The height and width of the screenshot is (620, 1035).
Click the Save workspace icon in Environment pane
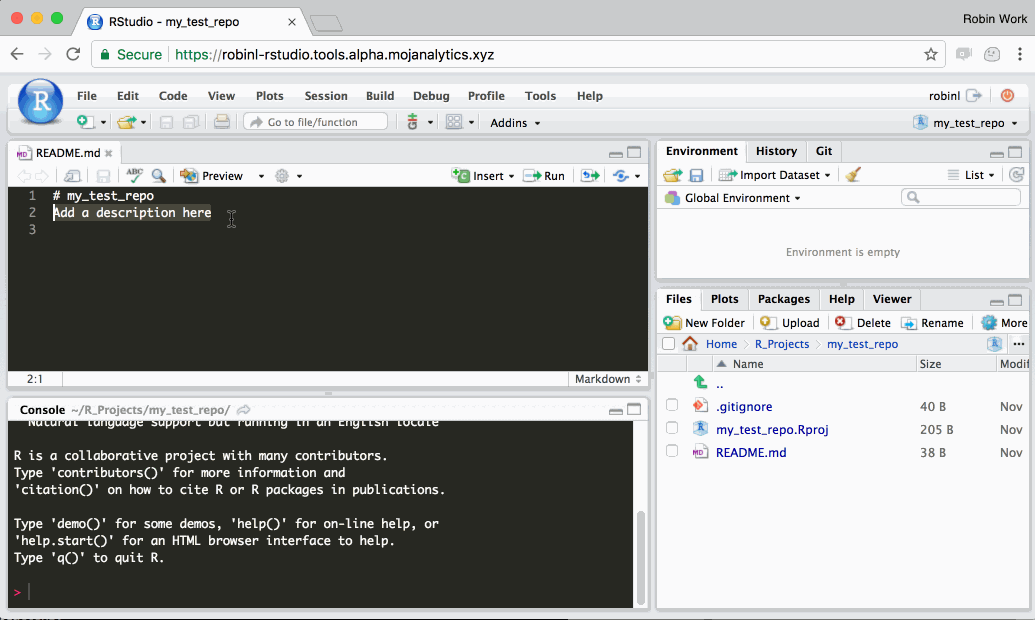coord(696,175)
